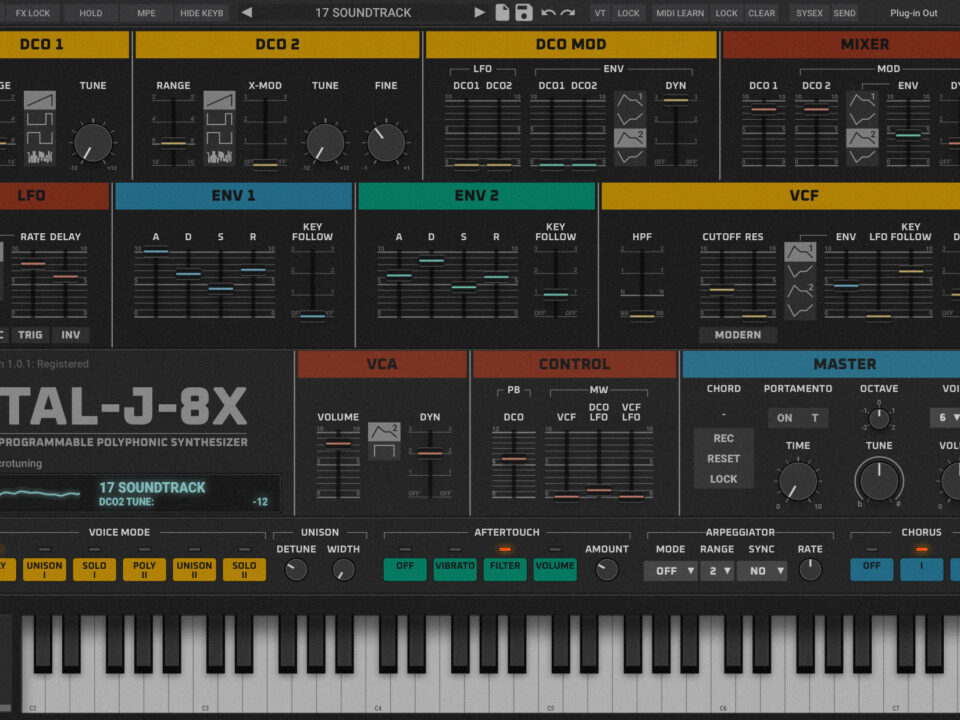Click the redo arrow icon
This screenshot has width=960, height=720.
568,13
